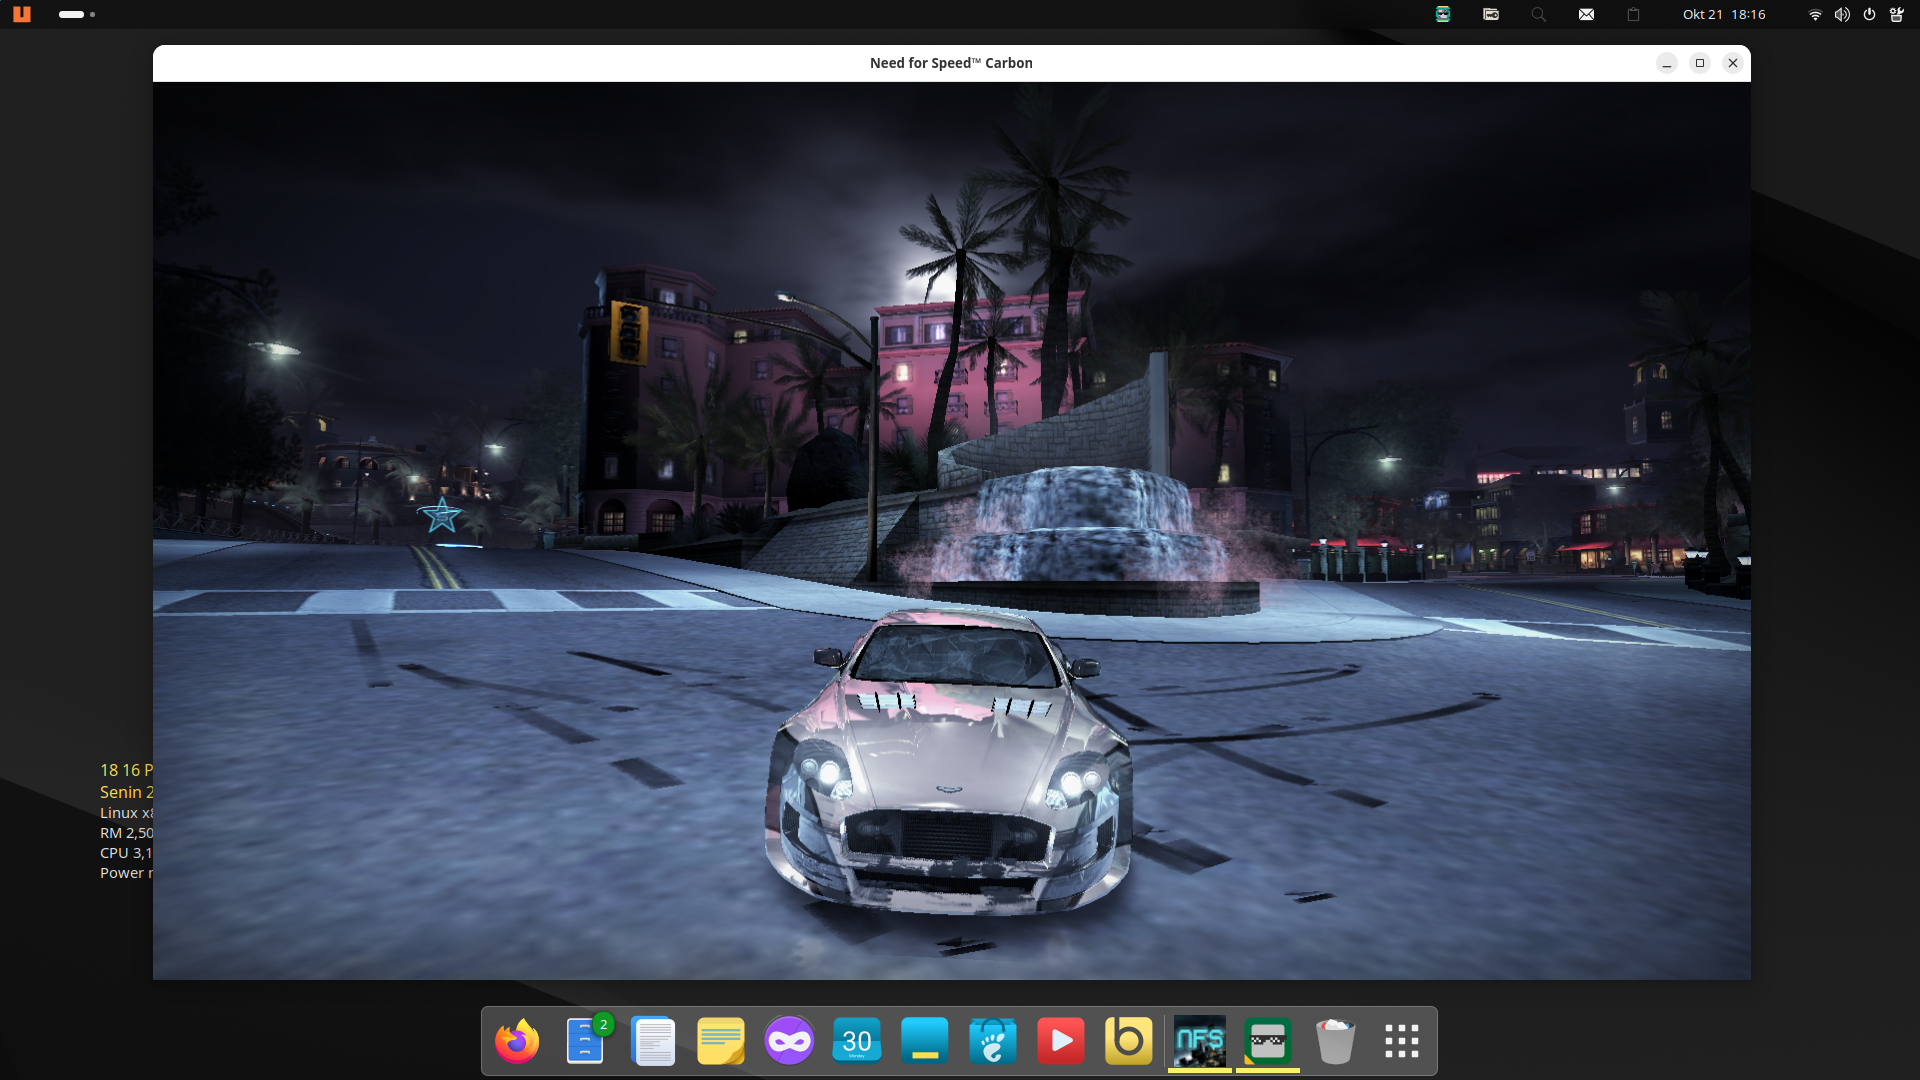Open the settings tools tray icon
The image size is (1920, 1080).
point(1896,14)
